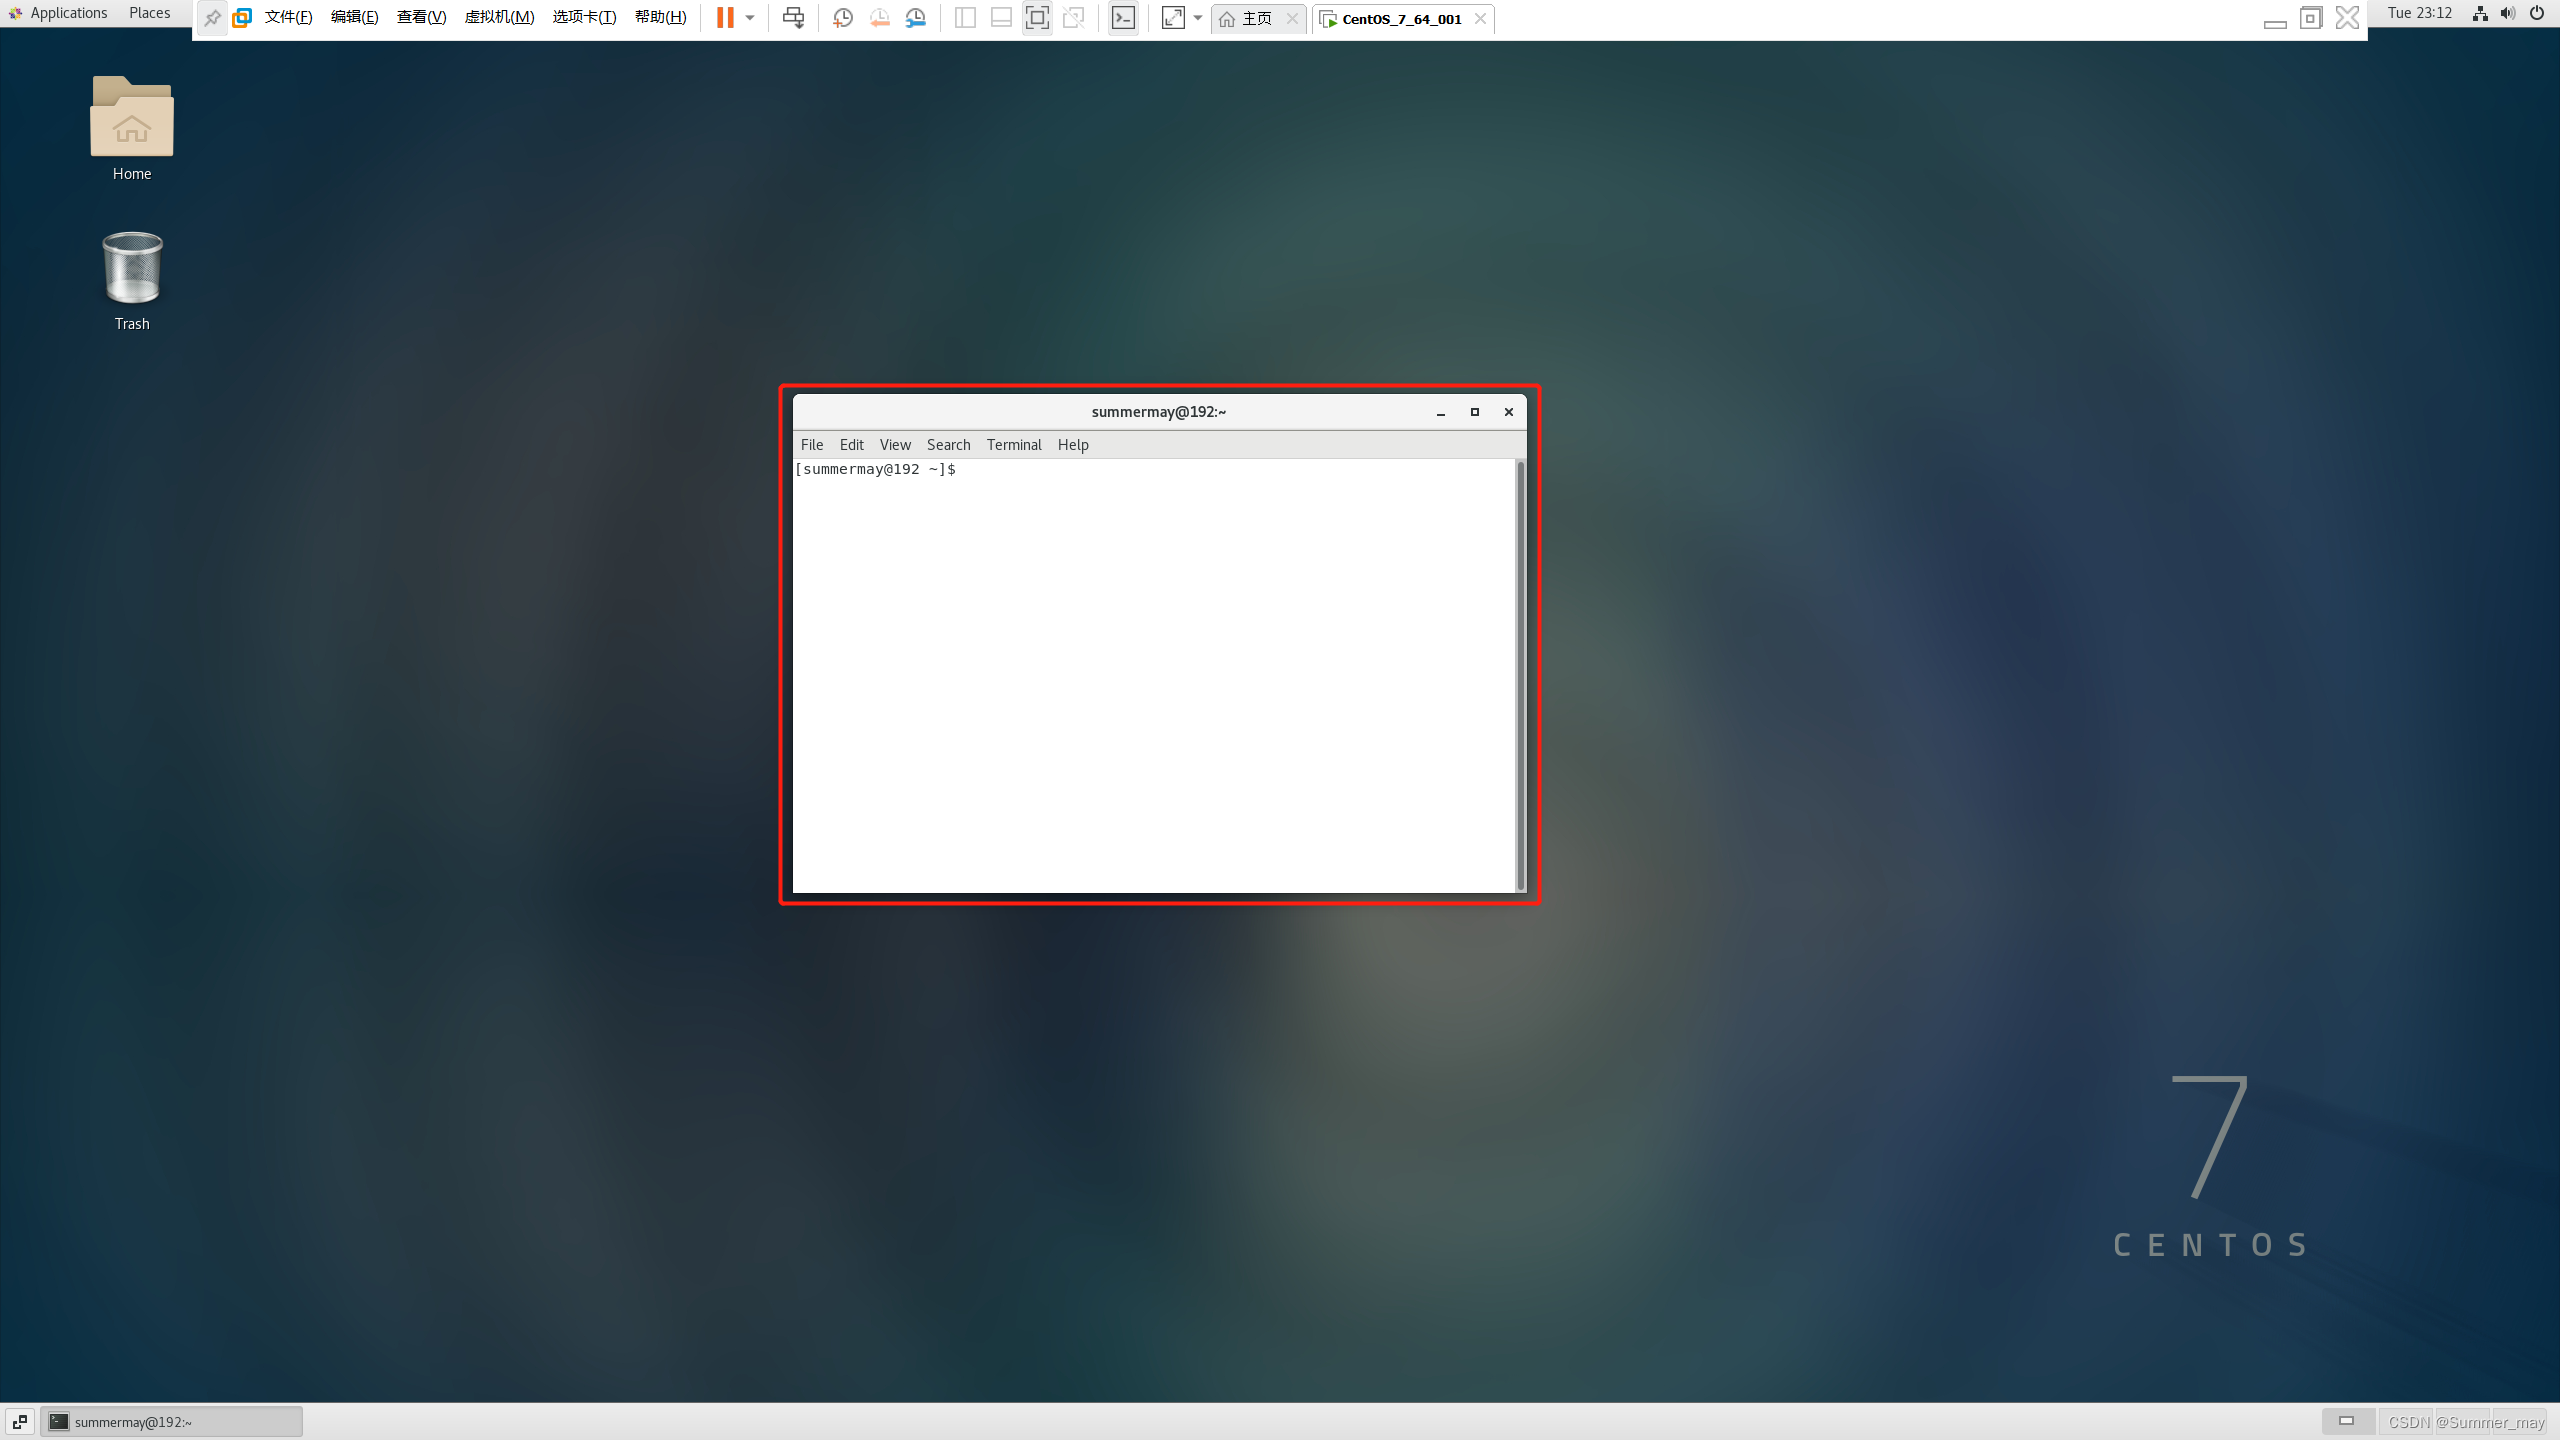Send Ctrl+Alt+Del to virtual machine
Screen dimensions: 2560x1440
tap(793, 18)
